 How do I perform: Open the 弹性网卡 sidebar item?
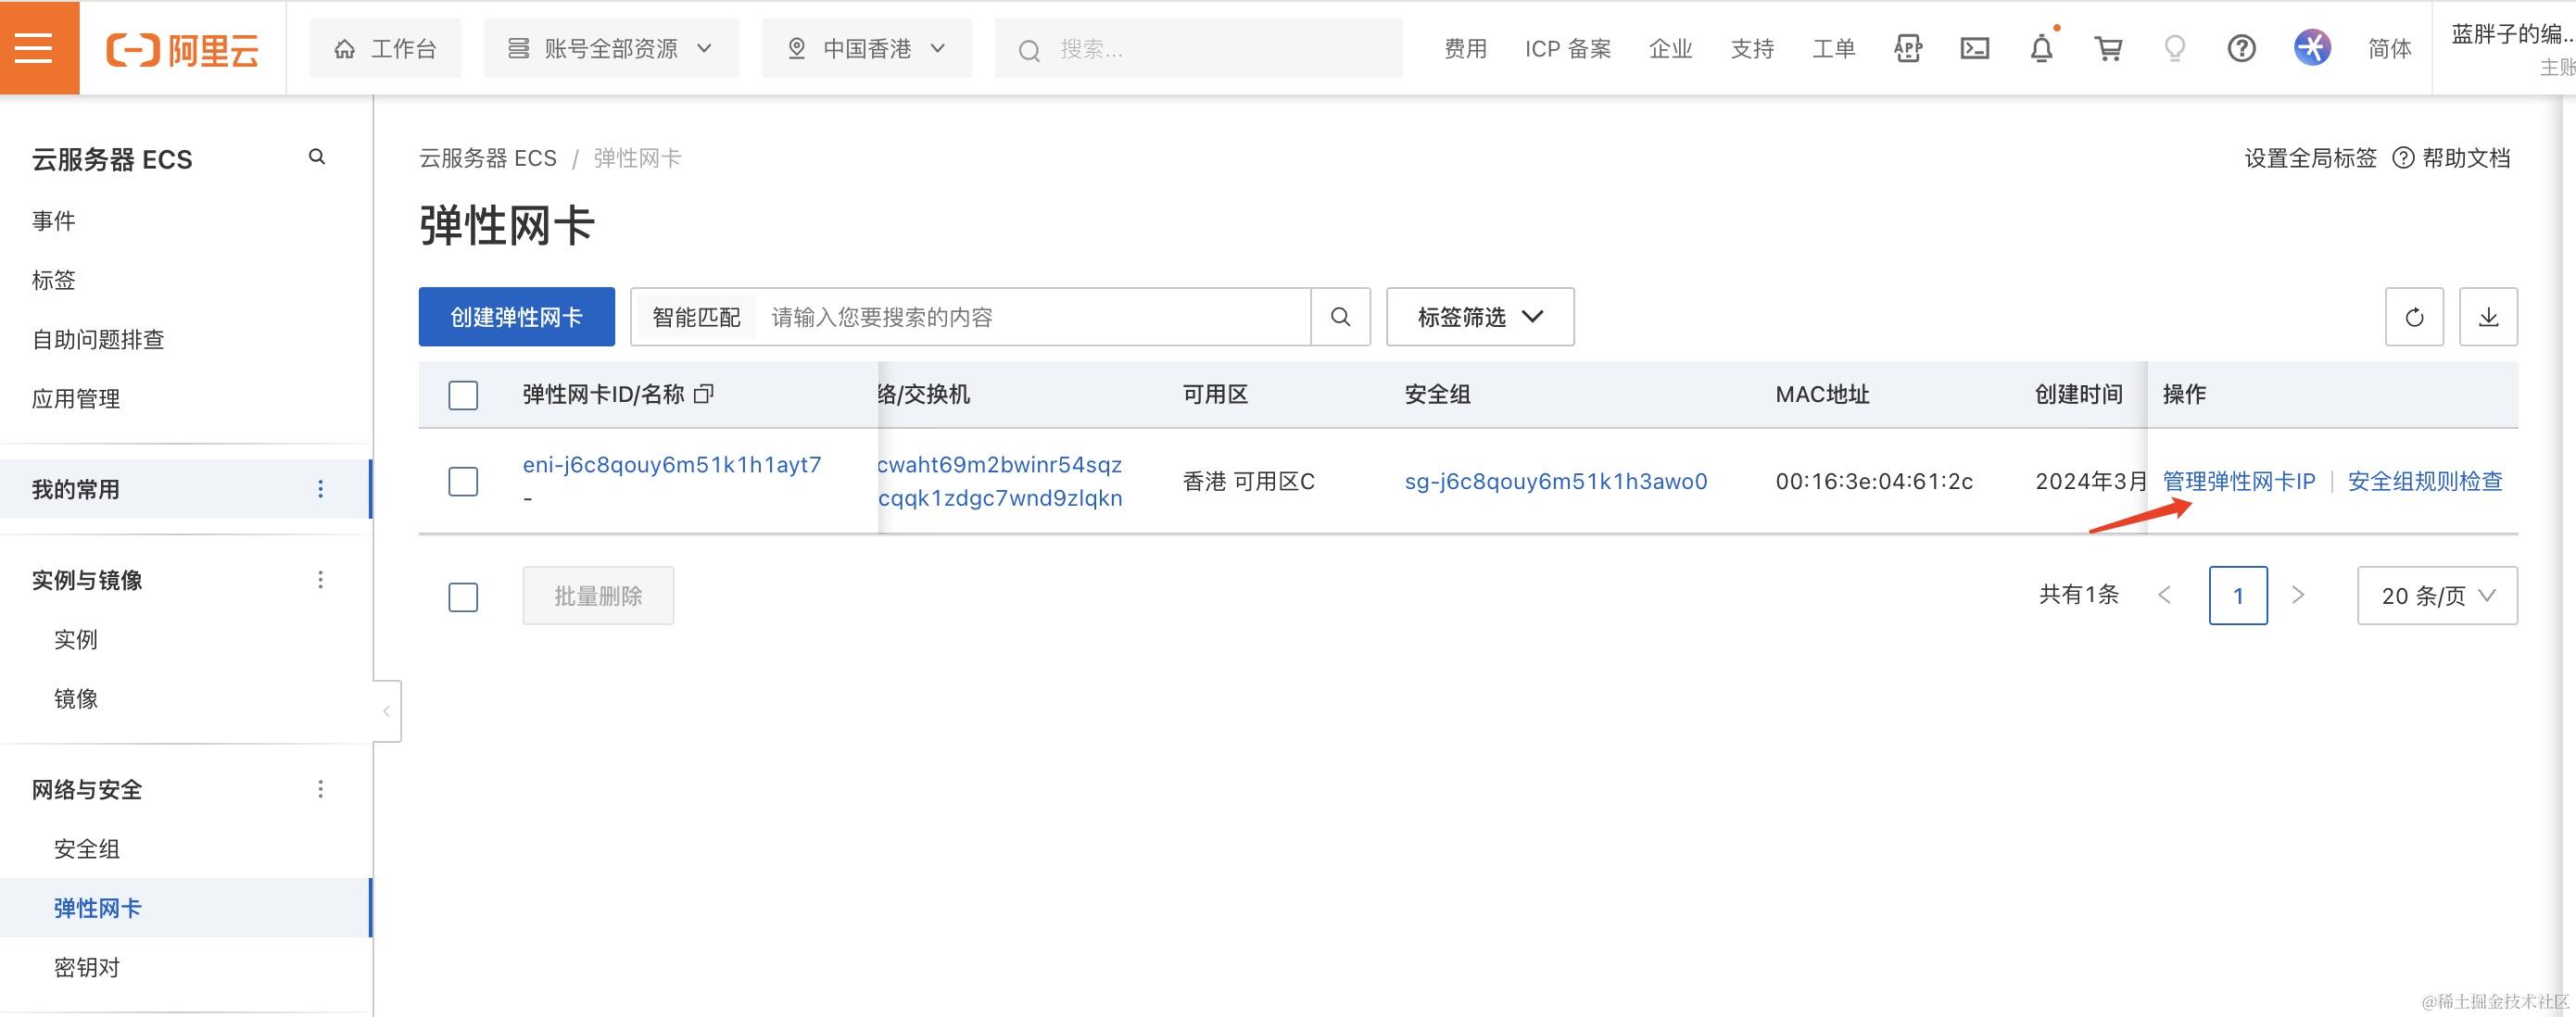97,907
